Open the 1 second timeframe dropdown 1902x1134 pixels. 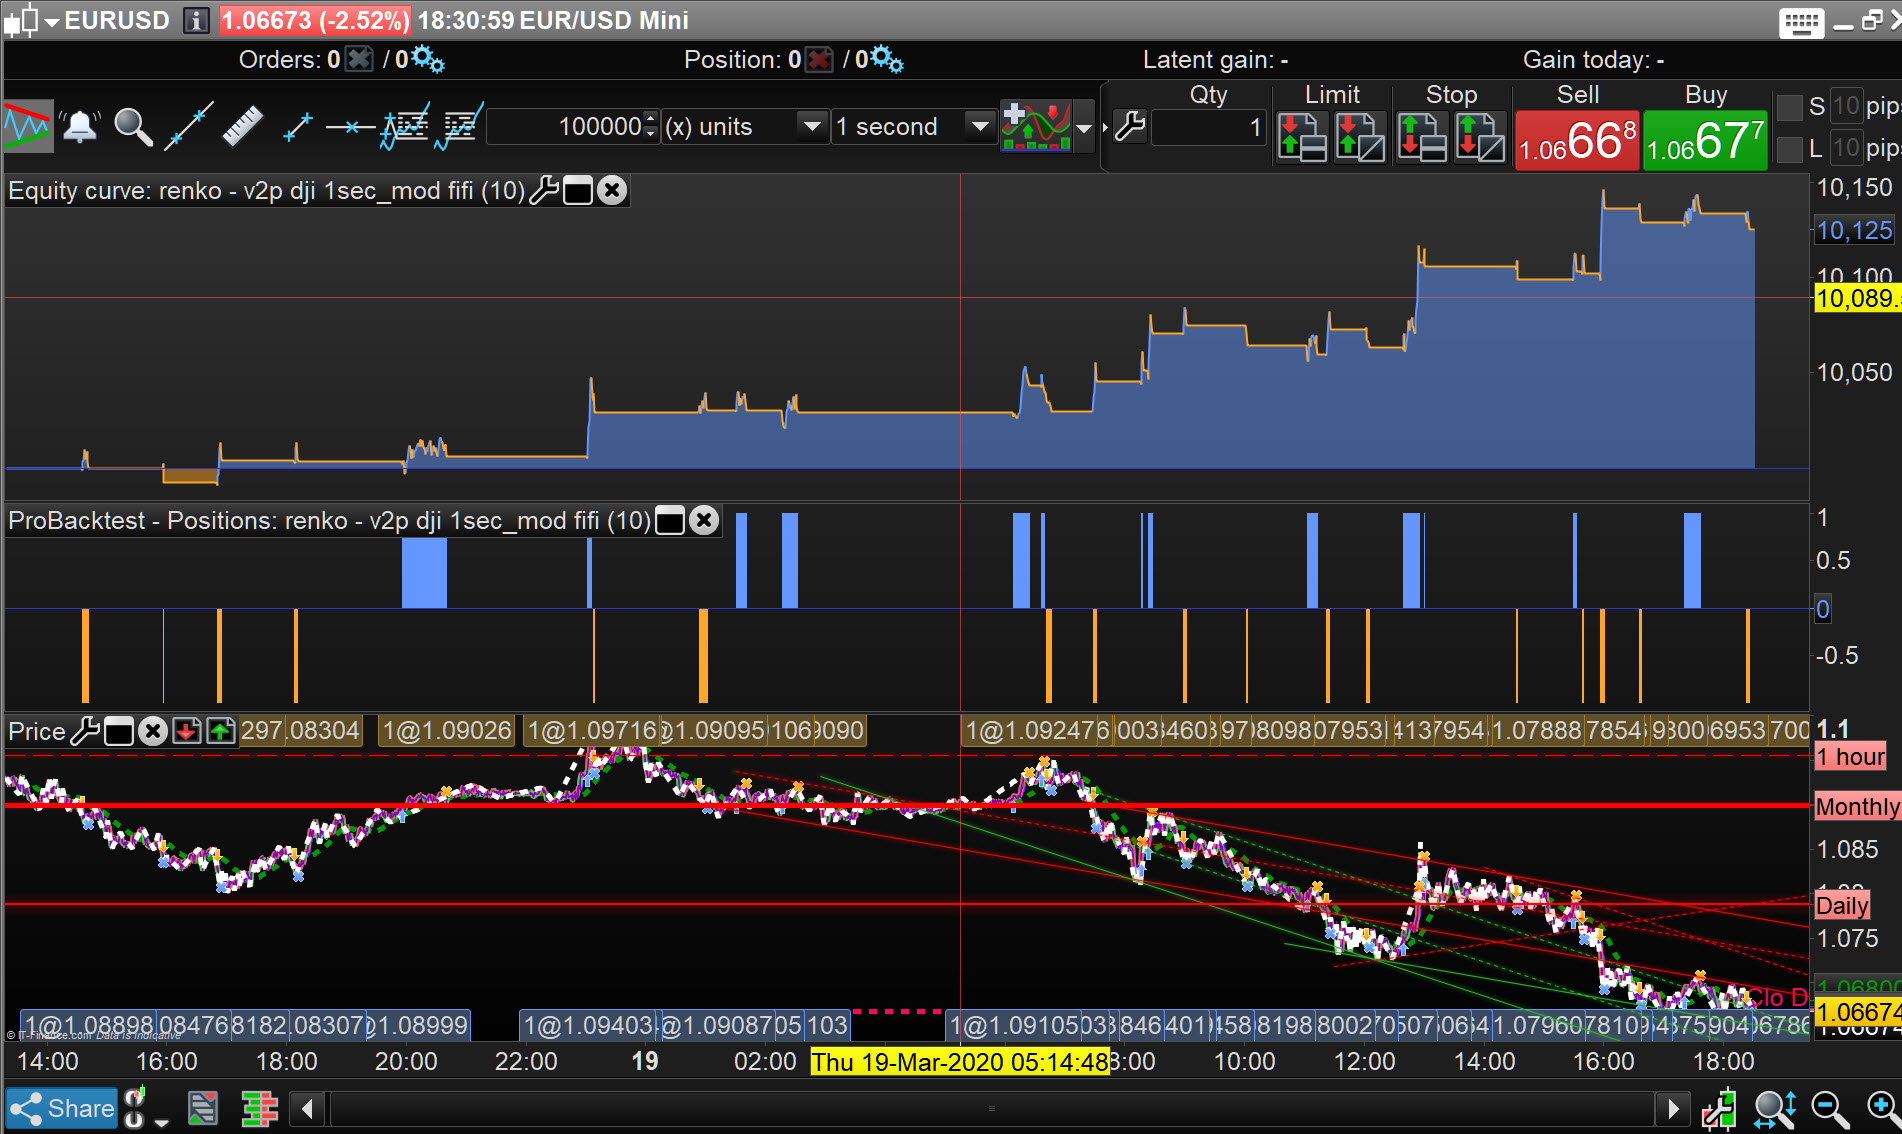tap(979, 127)
